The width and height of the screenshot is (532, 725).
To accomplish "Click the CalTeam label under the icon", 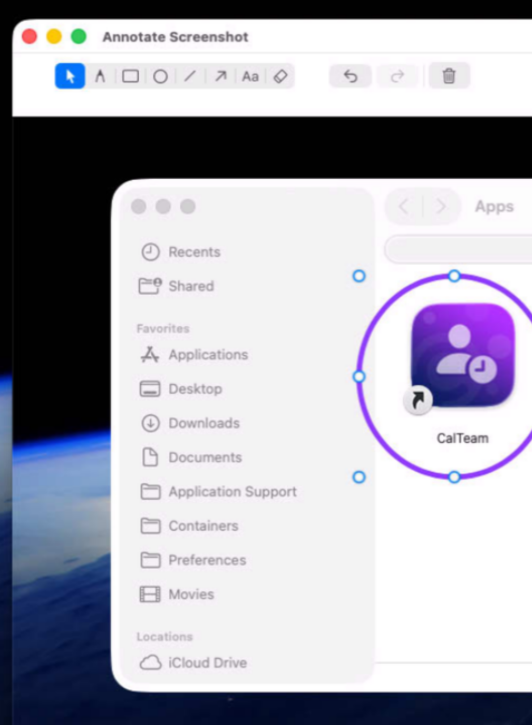I will click(463, 438).
